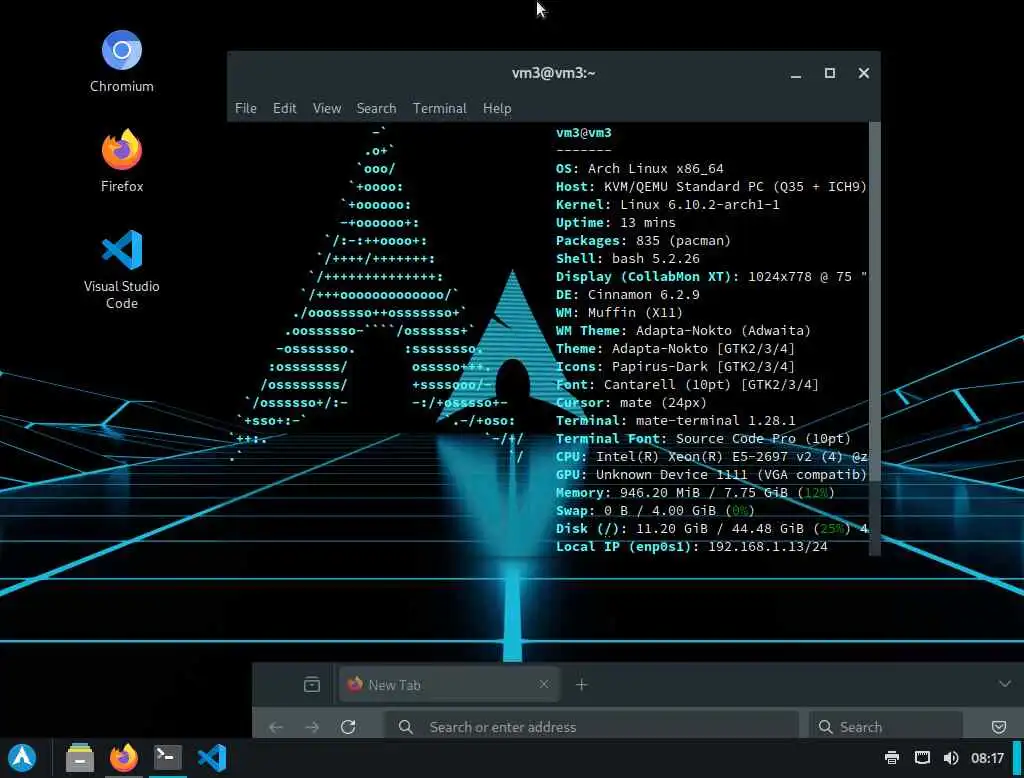Click the OS: Arch Linux x86_64 line

tap(639, 169)
